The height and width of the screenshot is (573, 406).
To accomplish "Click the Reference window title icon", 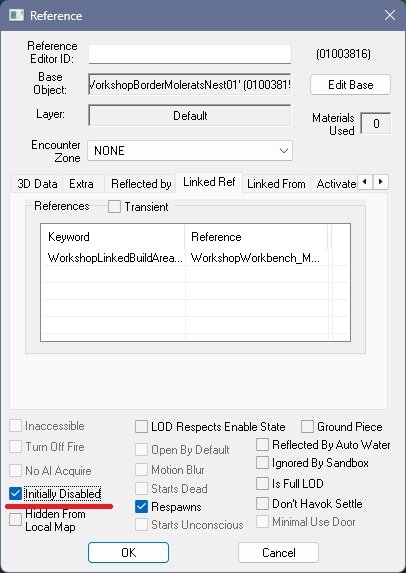I will (x=16, y=15).
